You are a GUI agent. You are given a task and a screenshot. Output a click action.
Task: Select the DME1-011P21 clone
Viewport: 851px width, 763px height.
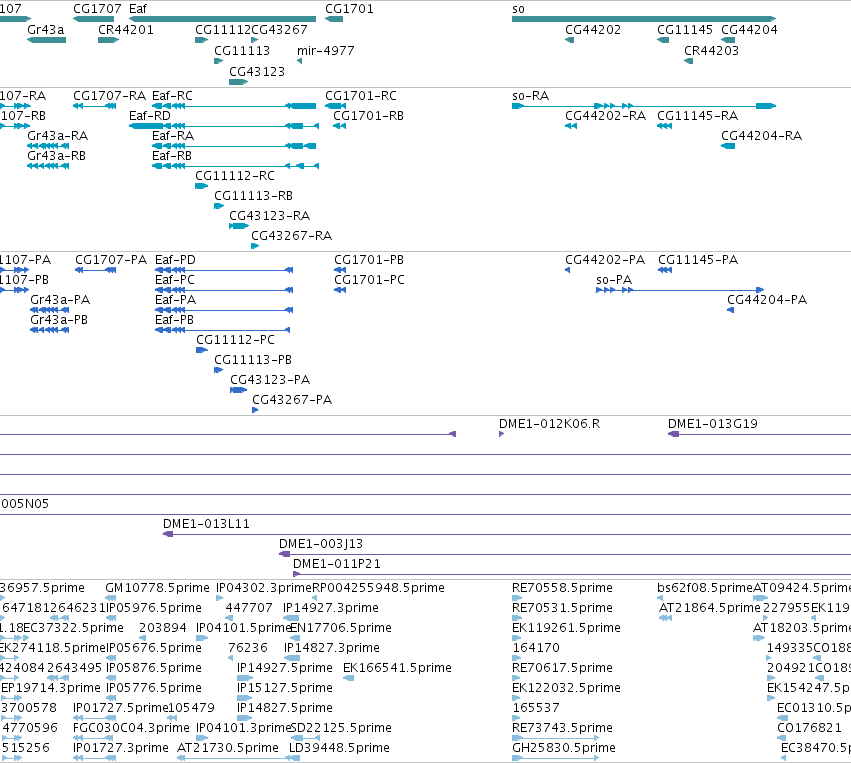(572, 574)
